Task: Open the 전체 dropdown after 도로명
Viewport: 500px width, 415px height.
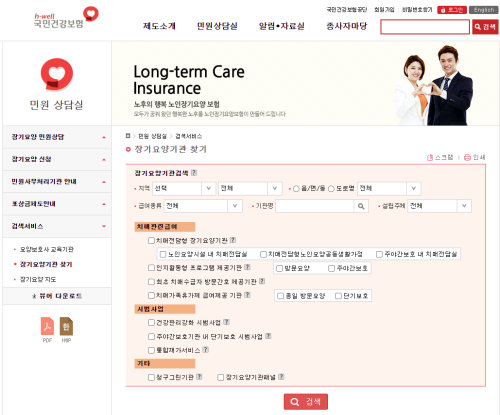Action: tap(389, 188)
